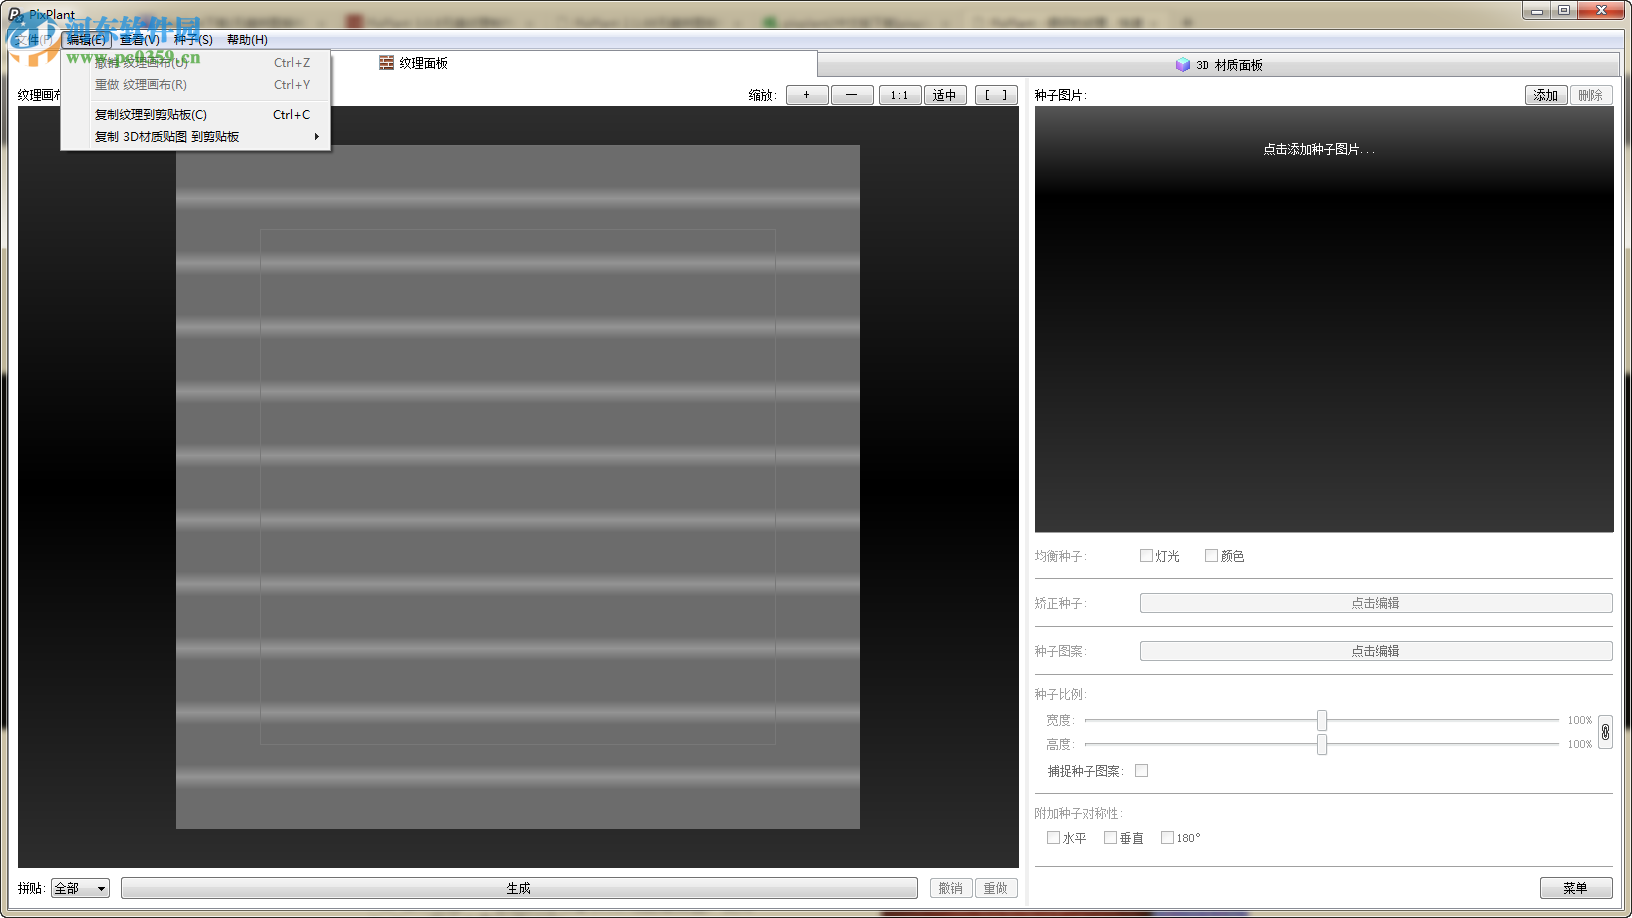Viewport: 1632px width, 918px height.
Task: Open the 种子(S) menu
Action: coord(193,40)
